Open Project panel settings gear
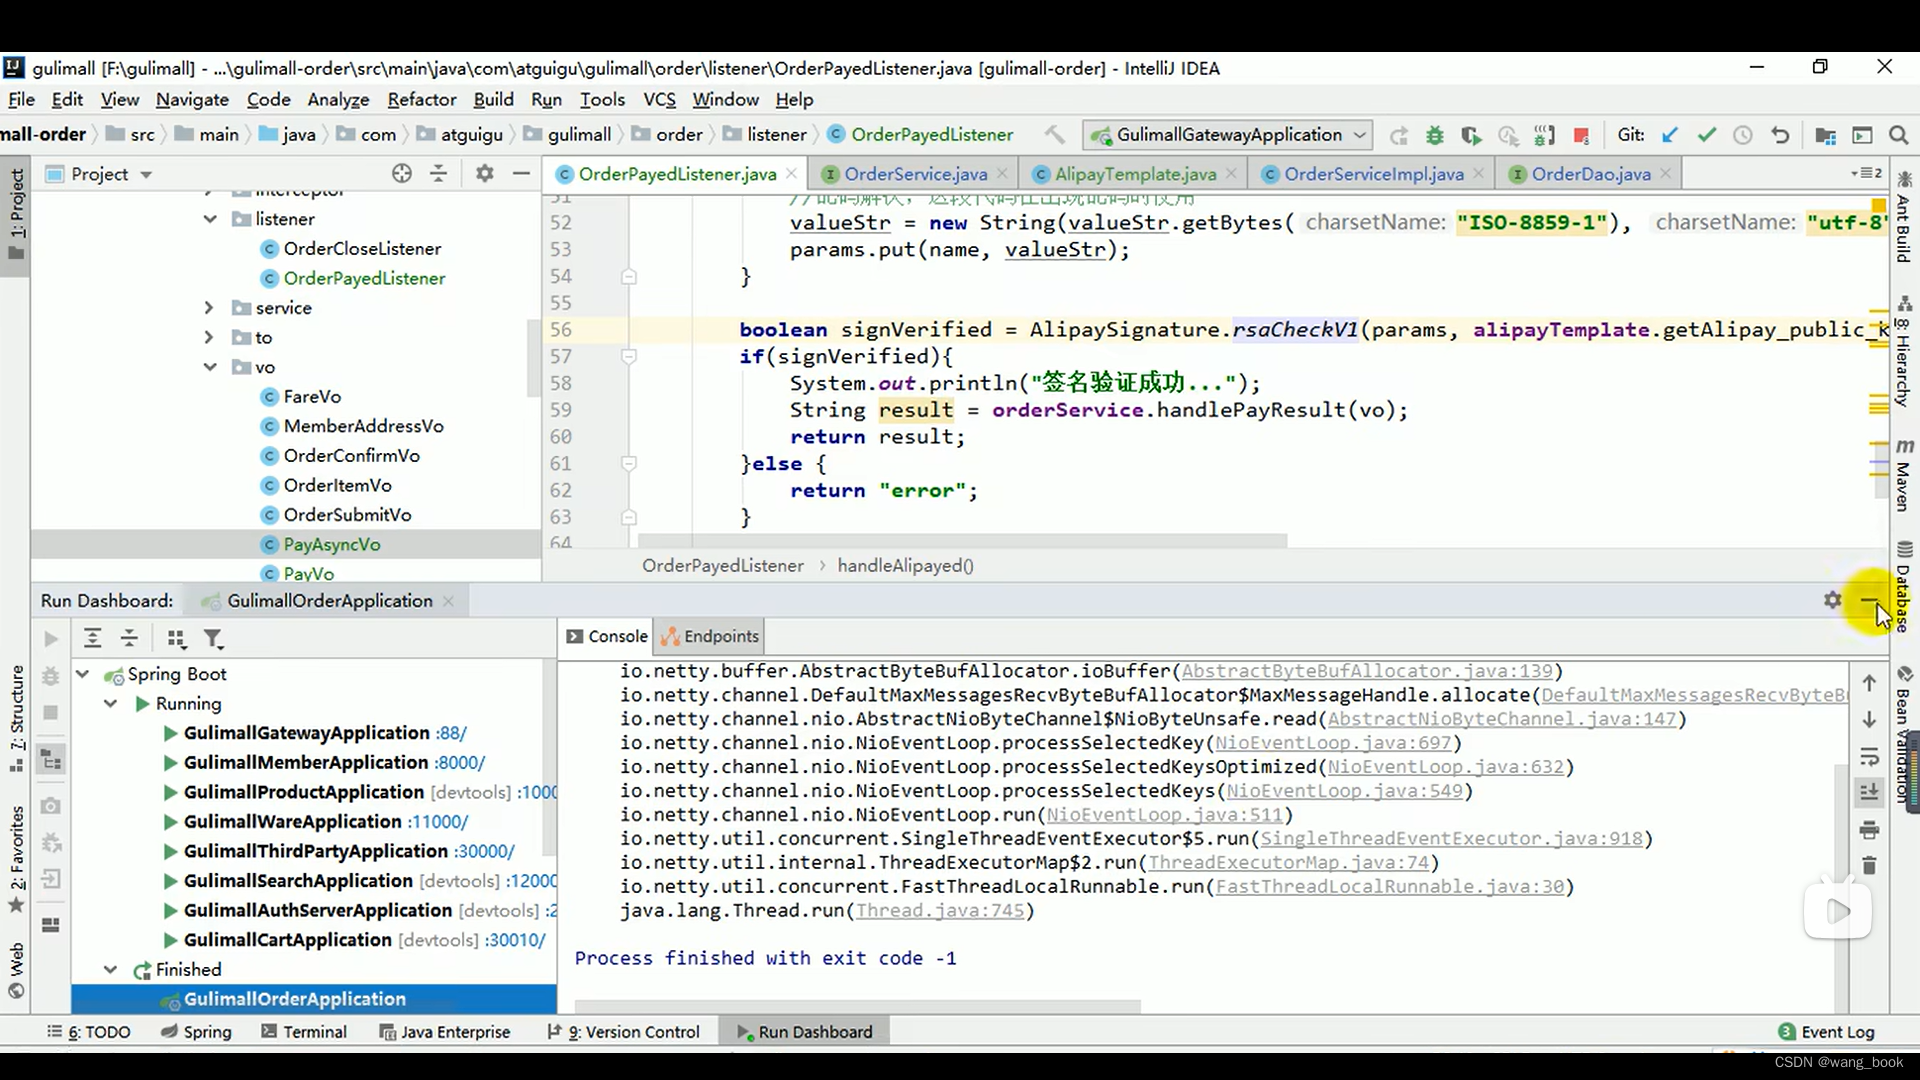The height and width of the screenshot is (1080, 1920). (485, 173)
